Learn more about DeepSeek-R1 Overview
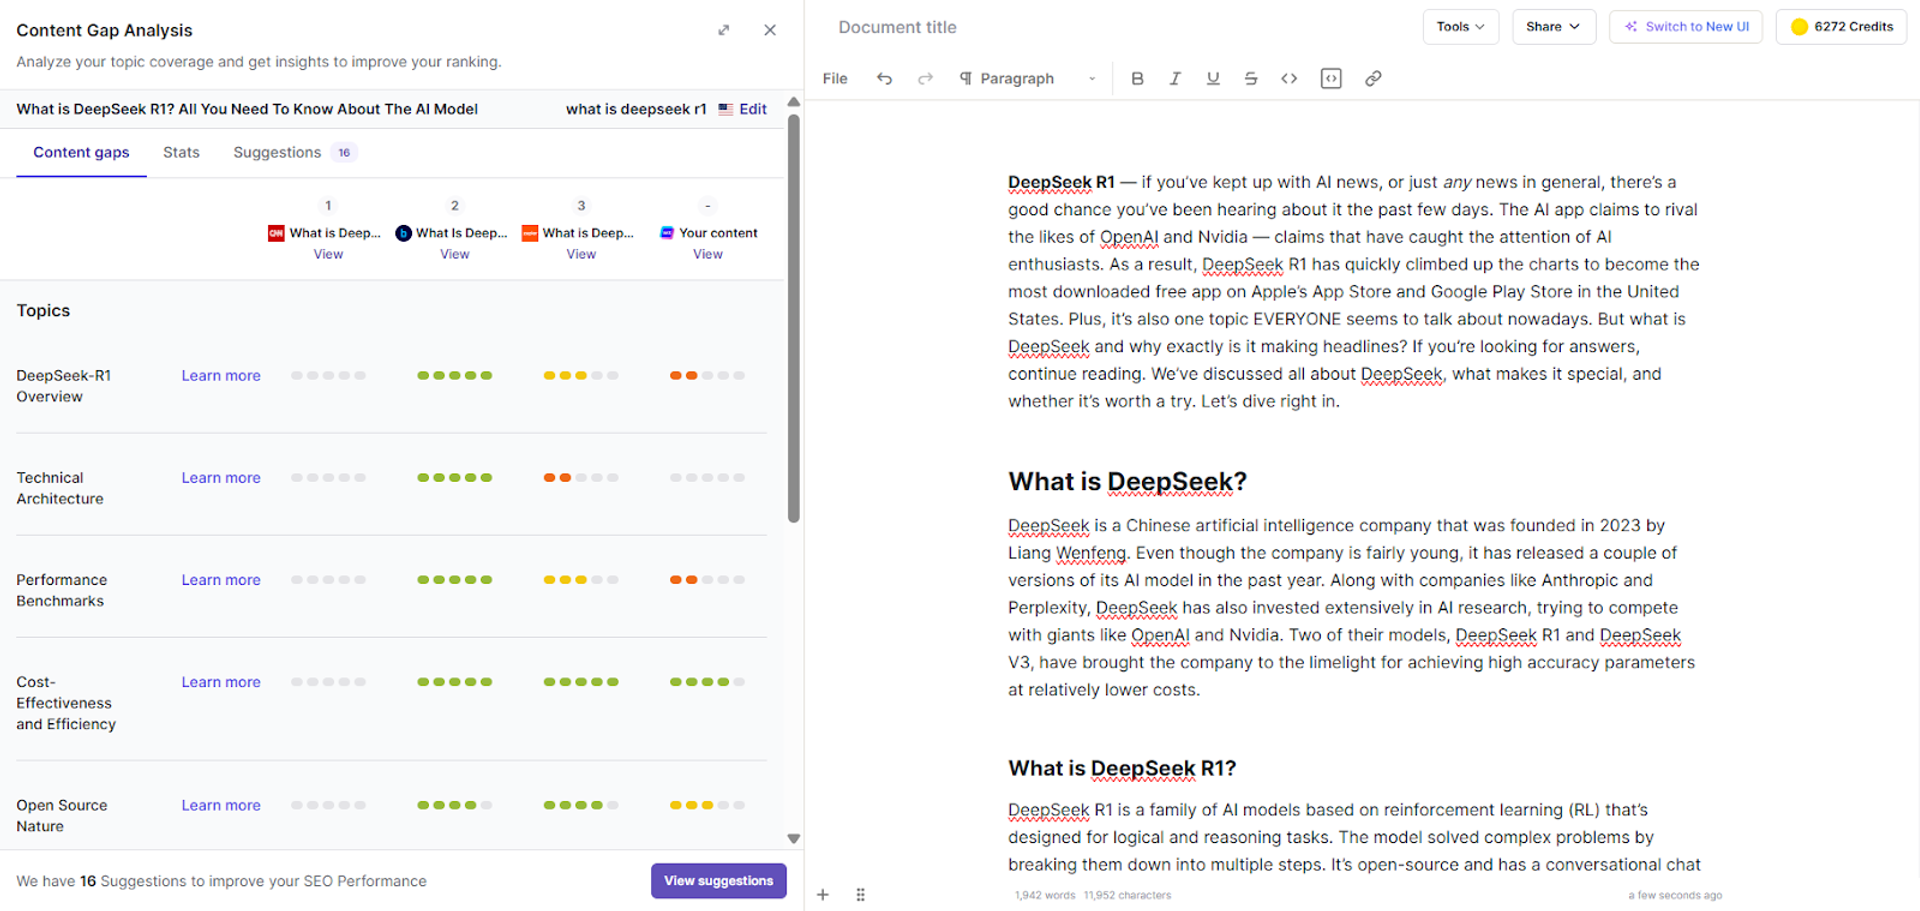 (x=221, y=376)
